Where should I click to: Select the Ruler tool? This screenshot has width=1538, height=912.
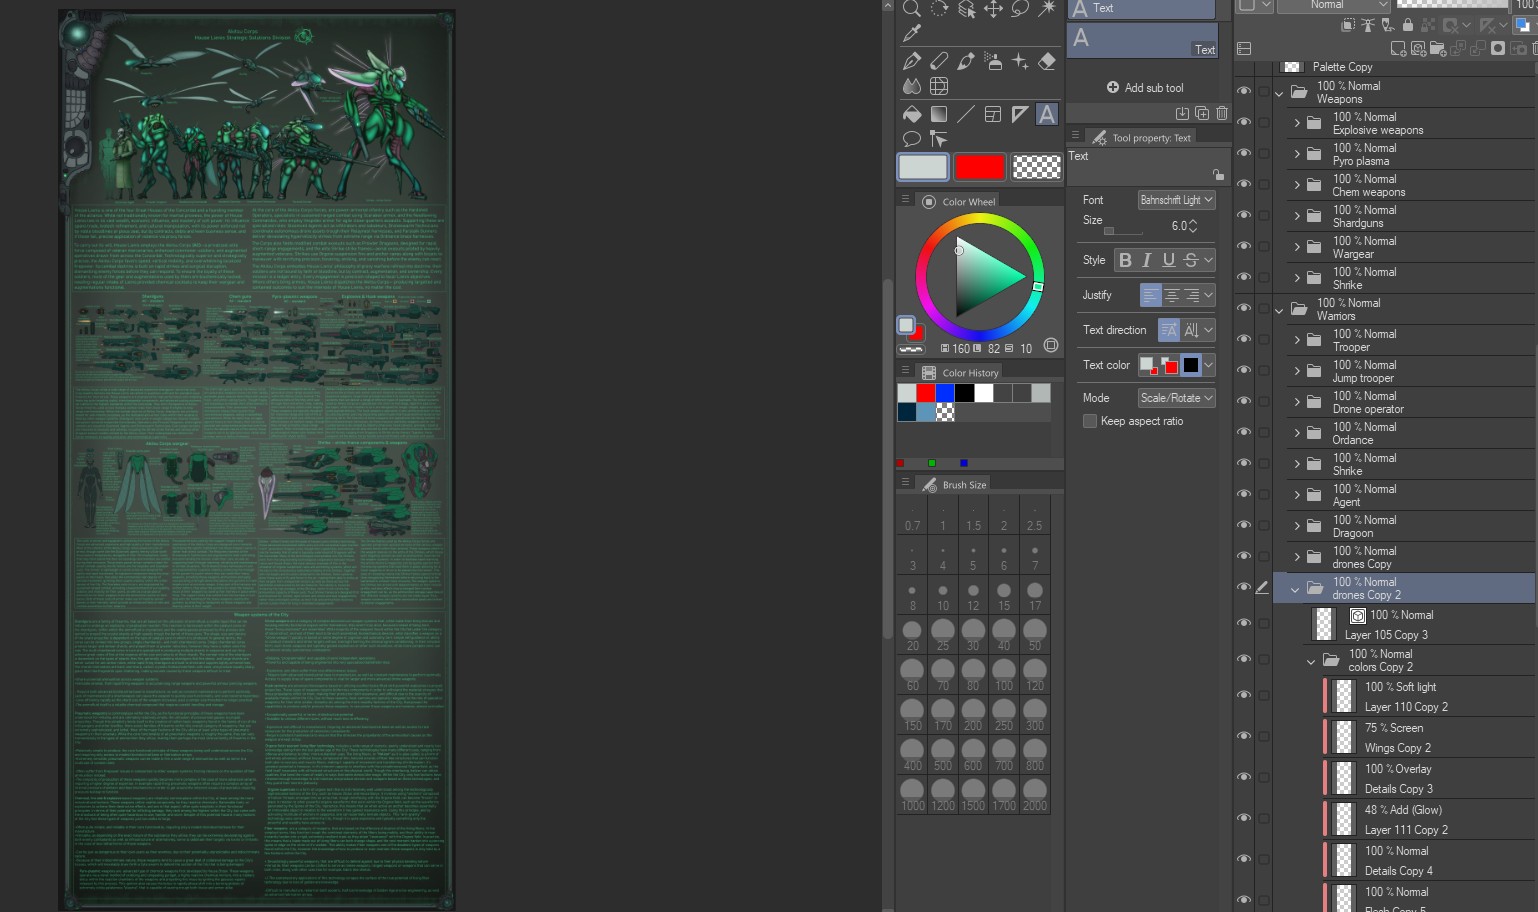[x=1020, y=114]
